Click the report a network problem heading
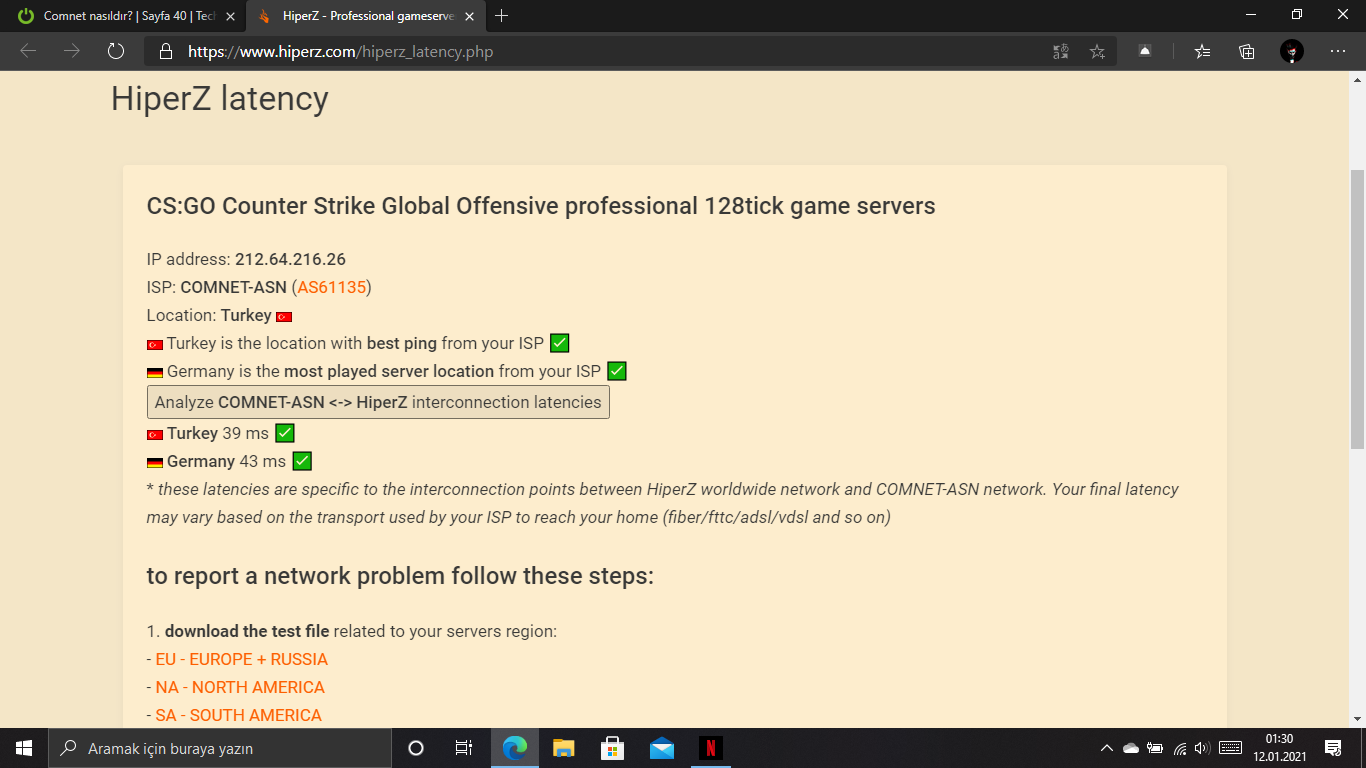Screen dimensions: 1366x768 (400, 576)
